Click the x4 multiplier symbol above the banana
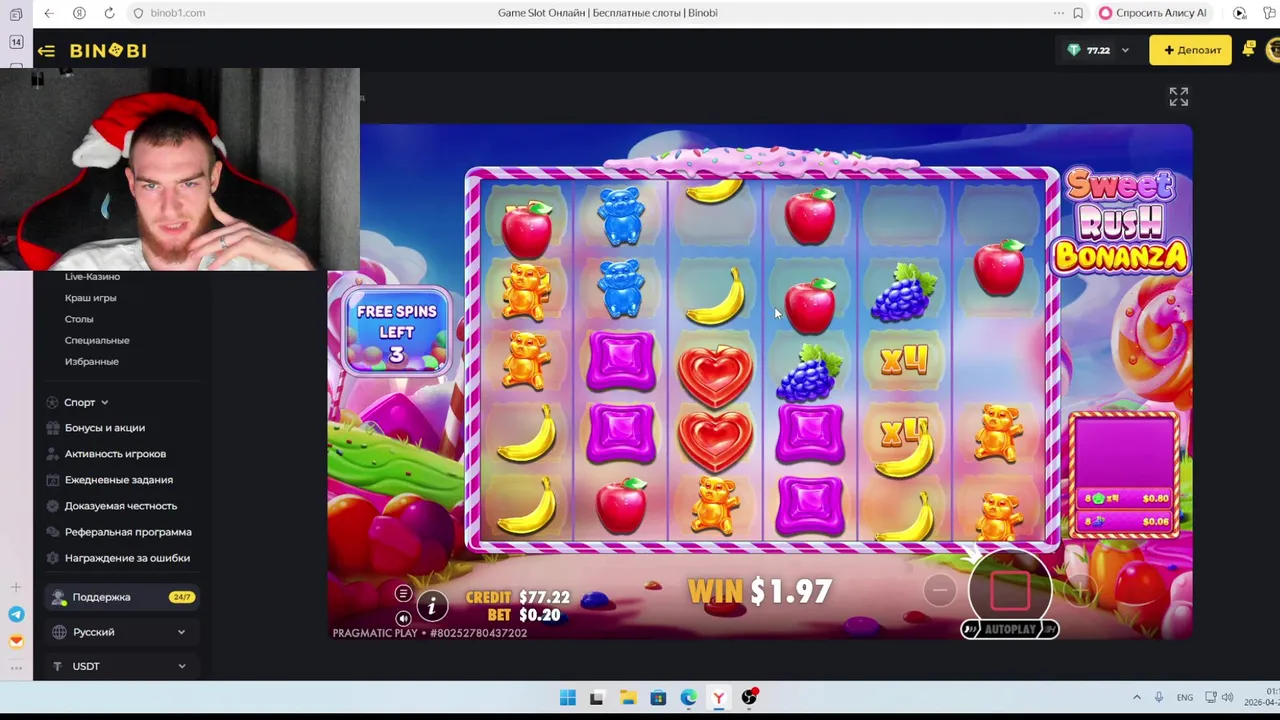The height and width of the screenshot is (720, 1280). pyautogui.click(x=904, y=432)
